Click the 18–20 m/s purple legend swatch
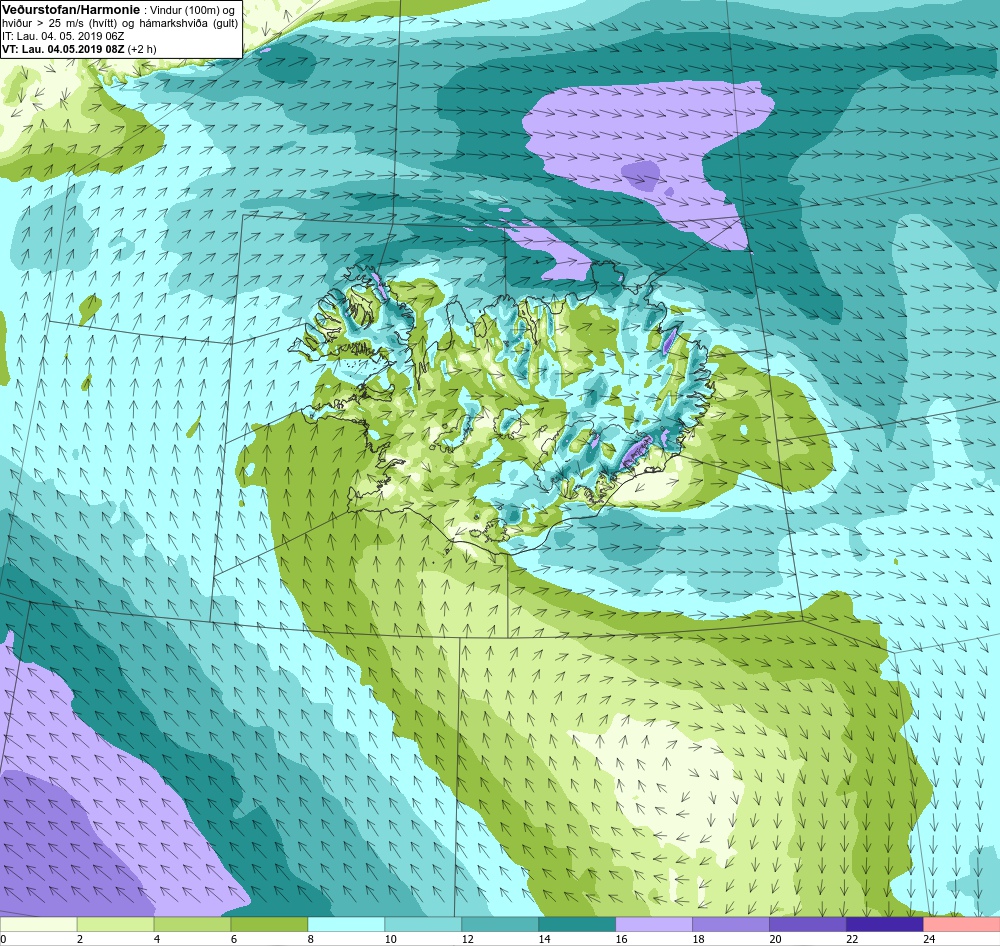This screenshot has width=1000, height=946. tap(731, 925)
